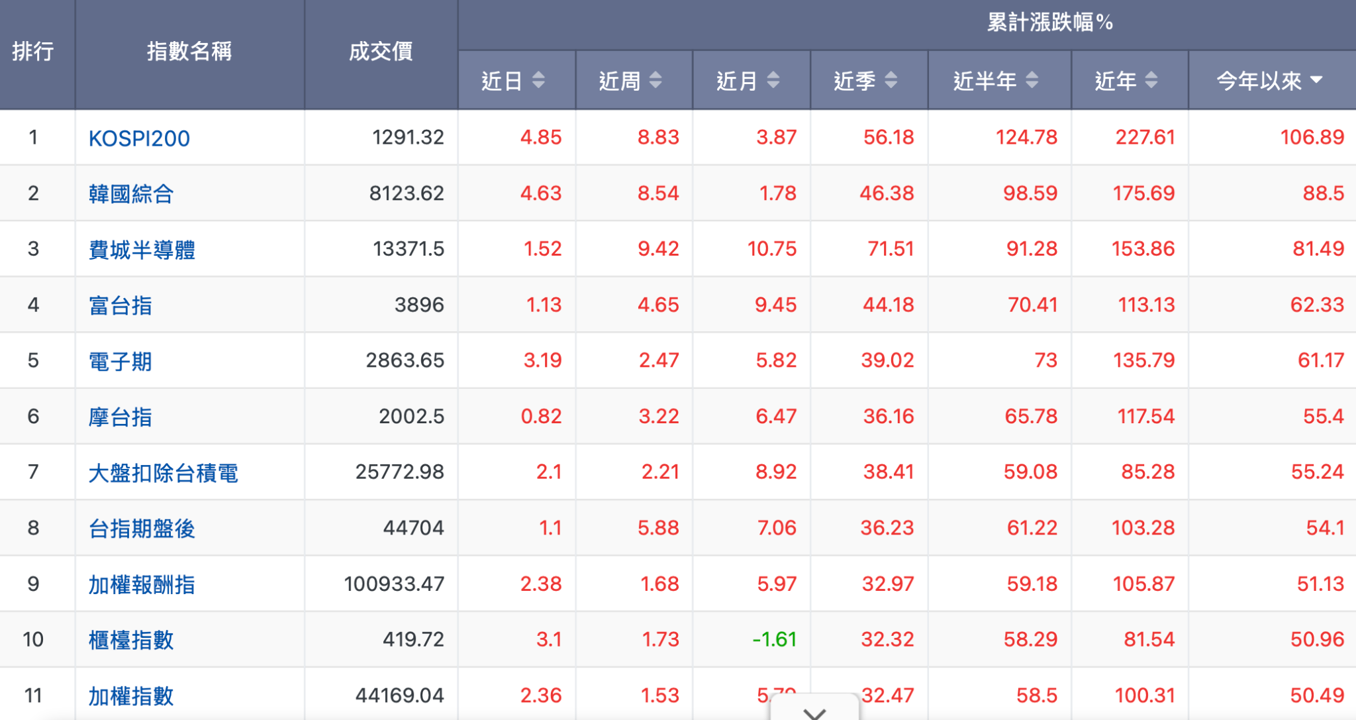Select 電子期 price 2863.65
This screenshot has height=720, width=1356.
[405, 361]
